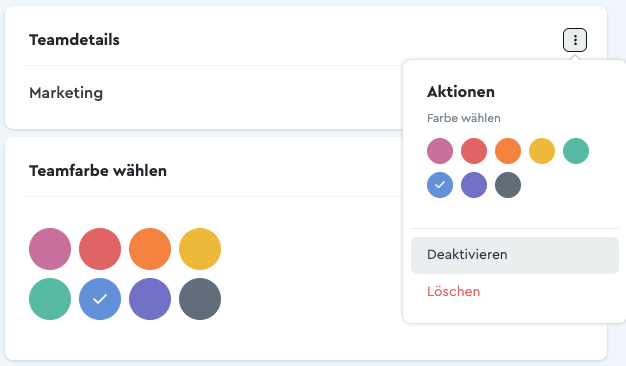Click checked blue swatch in Aktionen popup
This screenshot has height=366, width=626.
[x=440, y=185]
